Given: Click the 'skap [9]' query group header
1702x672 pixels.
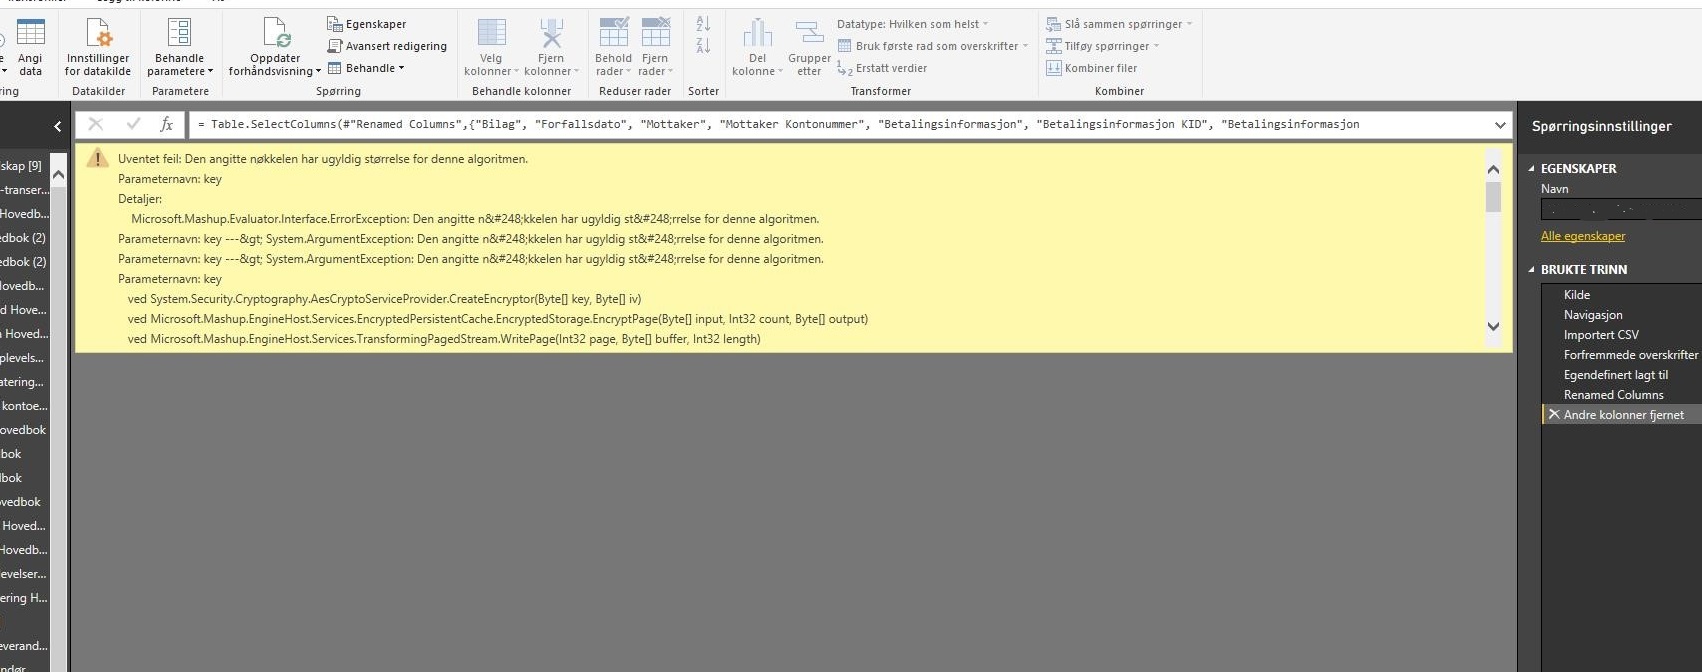Looking at the screenshot, I should [x=22, y=166].
